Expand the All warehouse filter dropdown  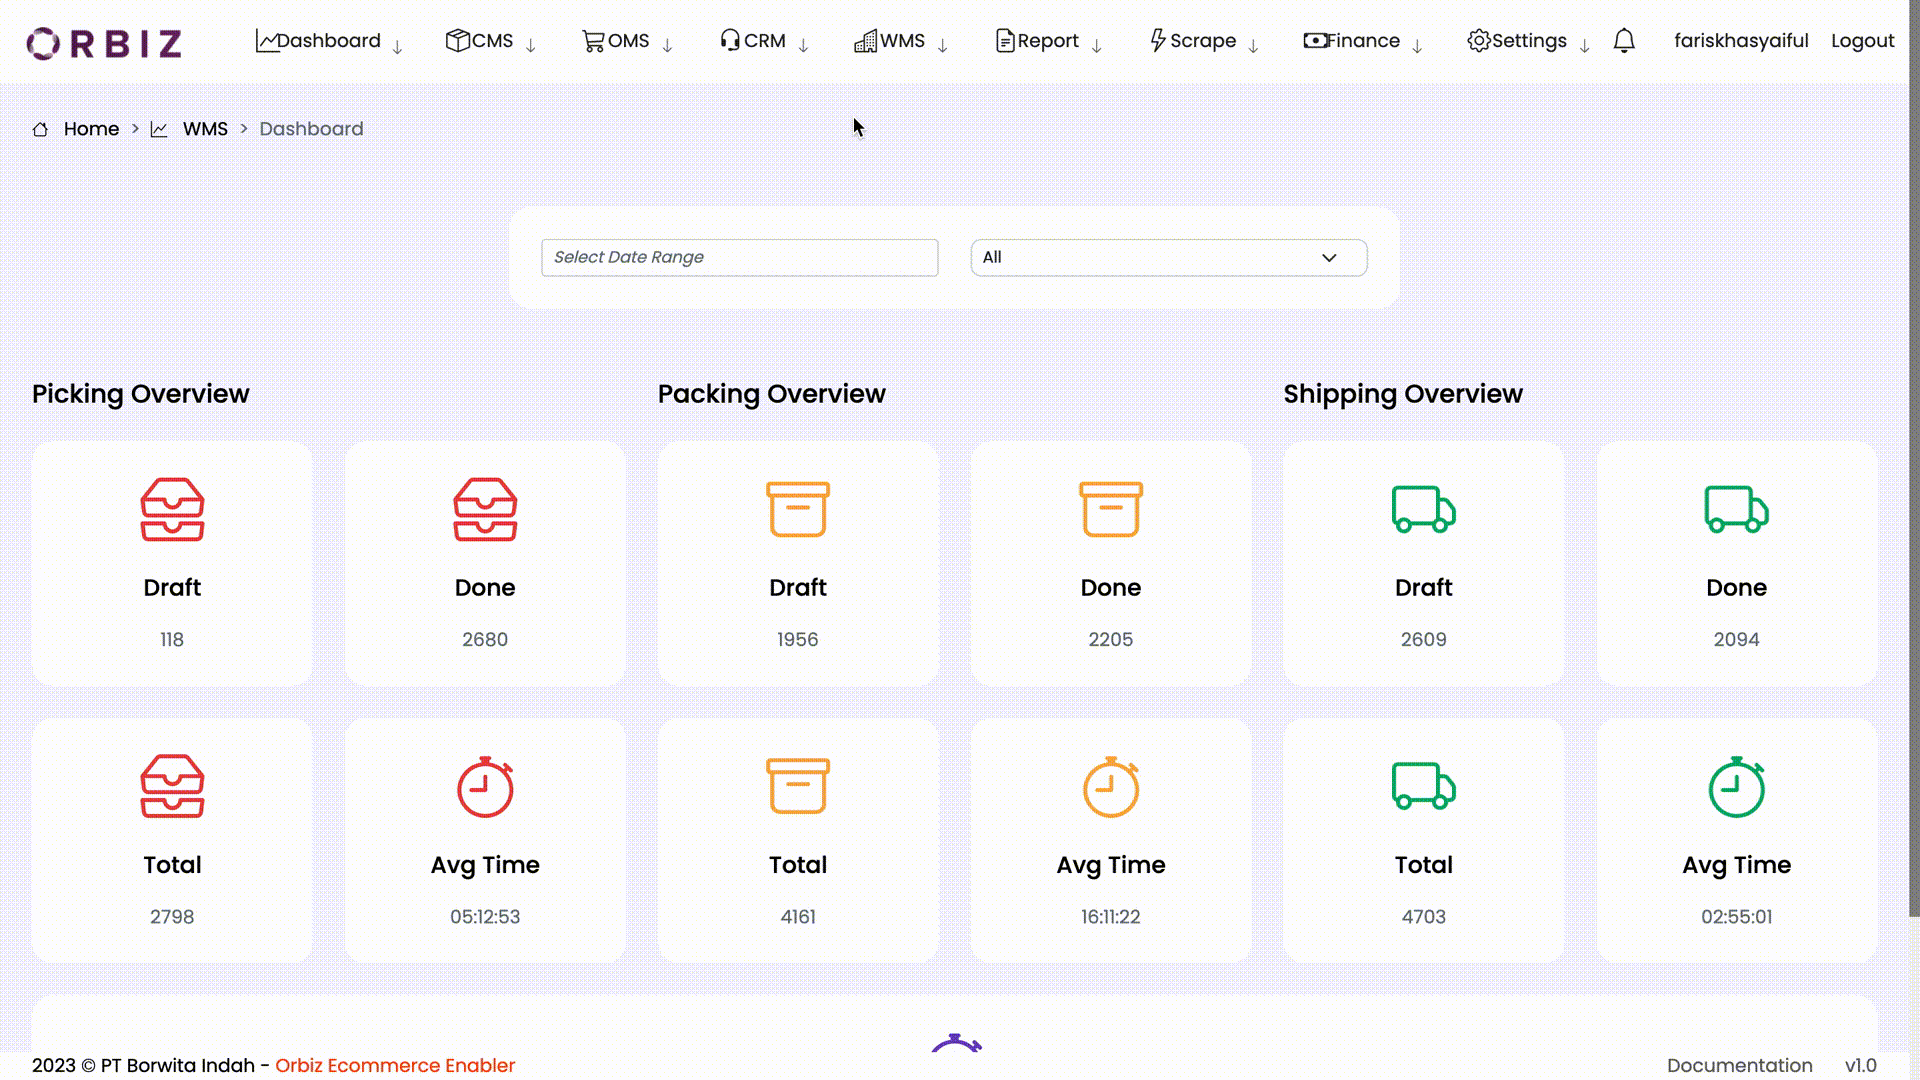(1167, 257)
